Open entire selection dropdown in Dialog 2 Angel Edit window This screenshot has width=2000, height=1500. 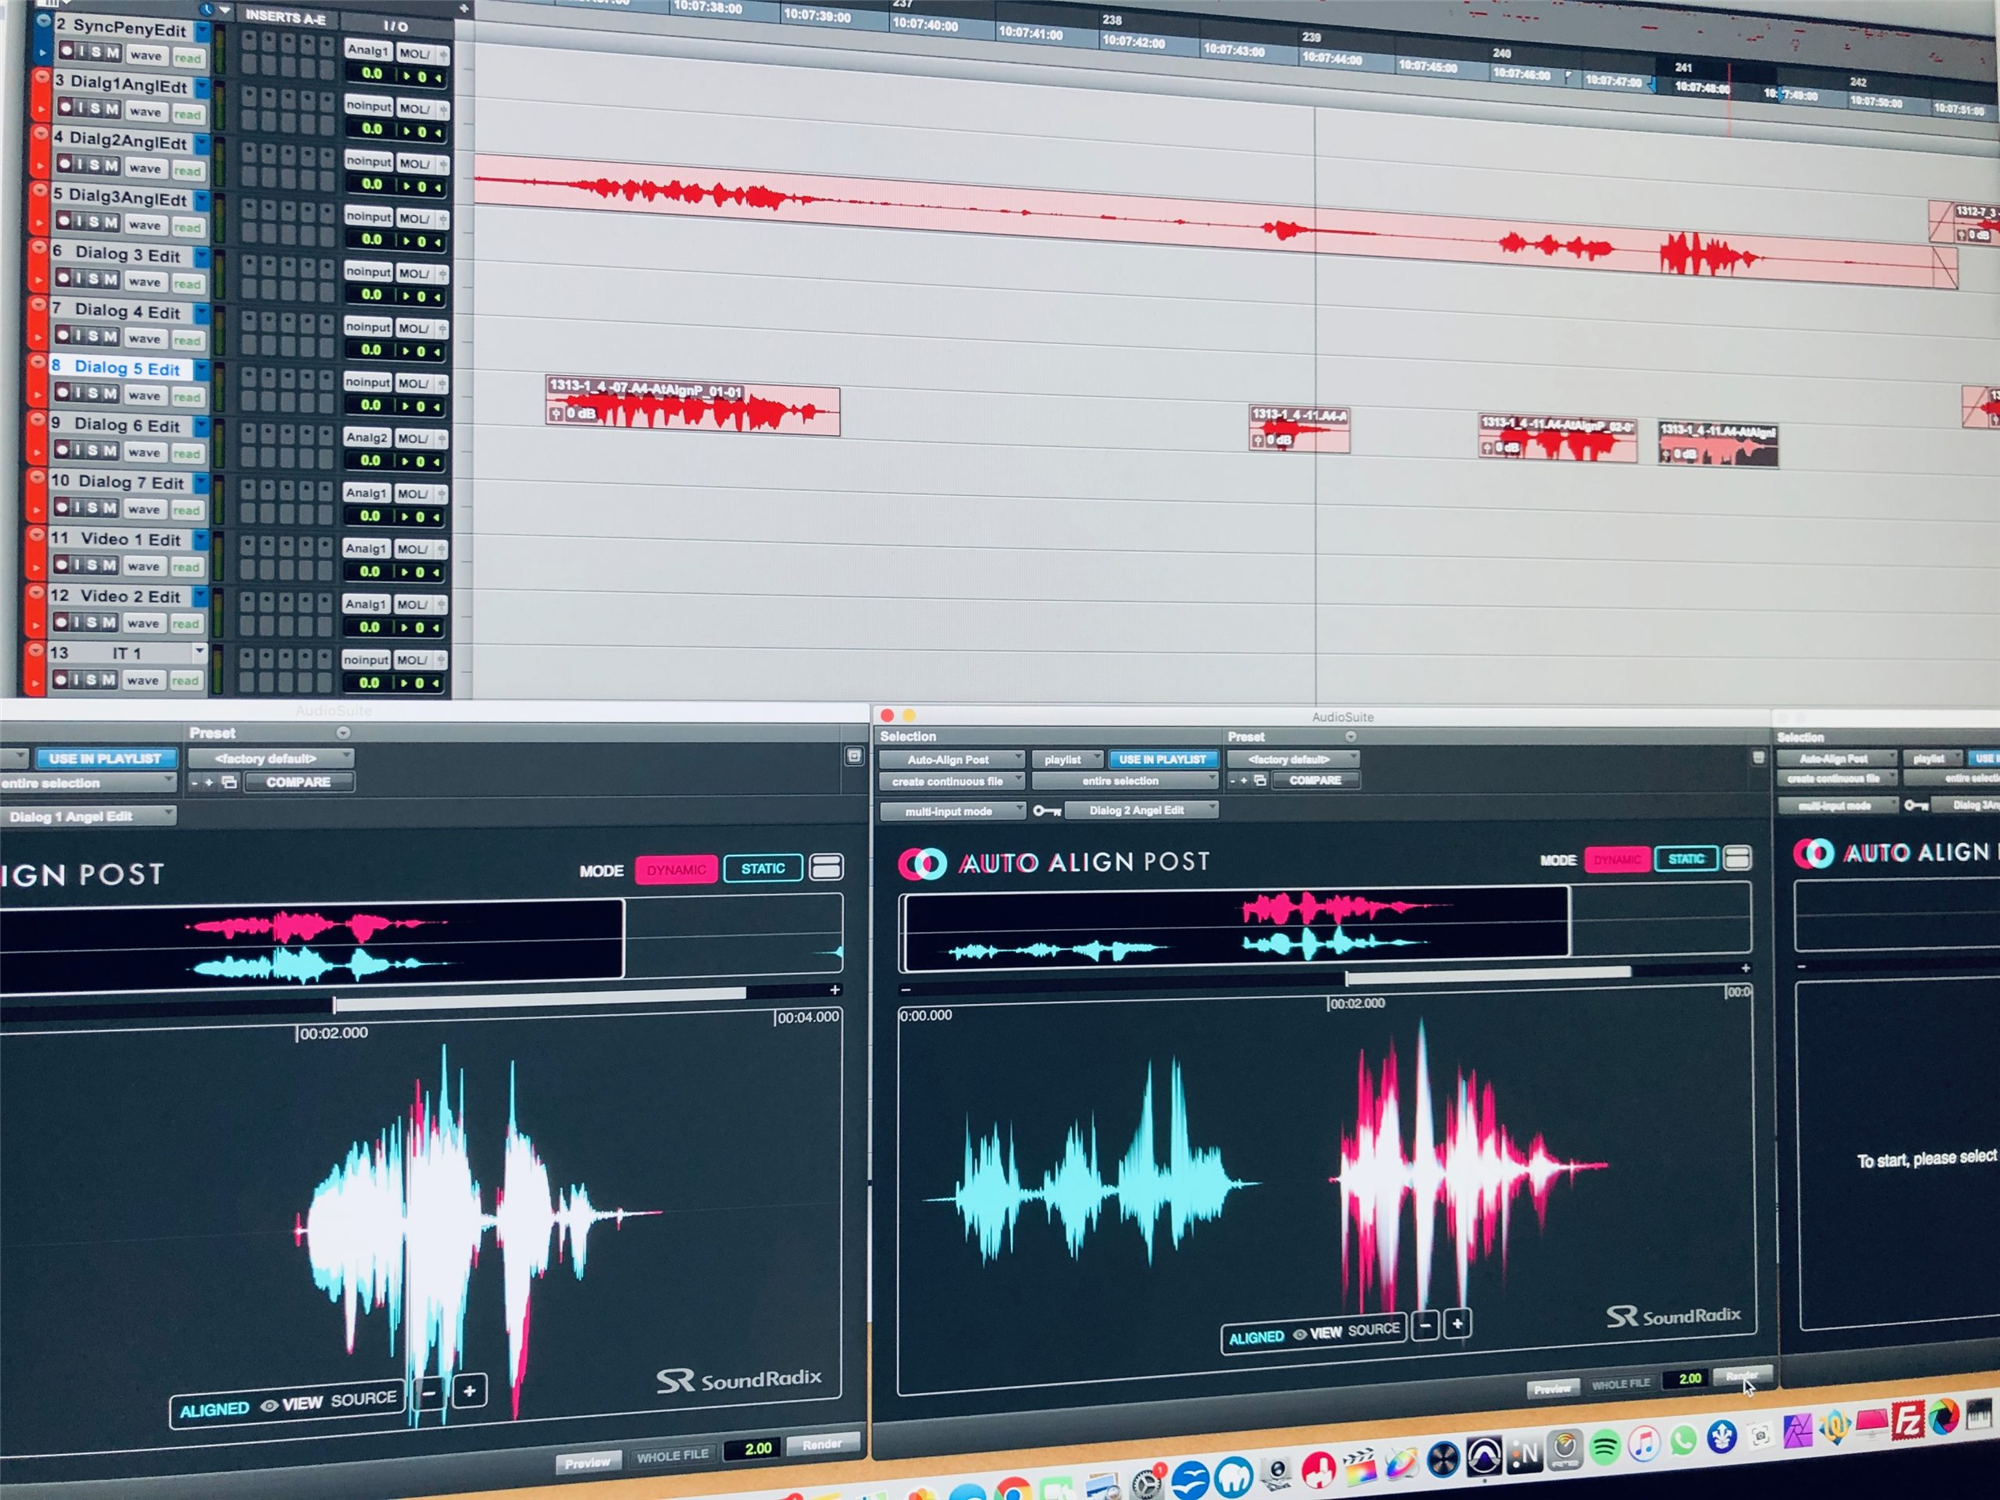click(x=1125, y=781)
